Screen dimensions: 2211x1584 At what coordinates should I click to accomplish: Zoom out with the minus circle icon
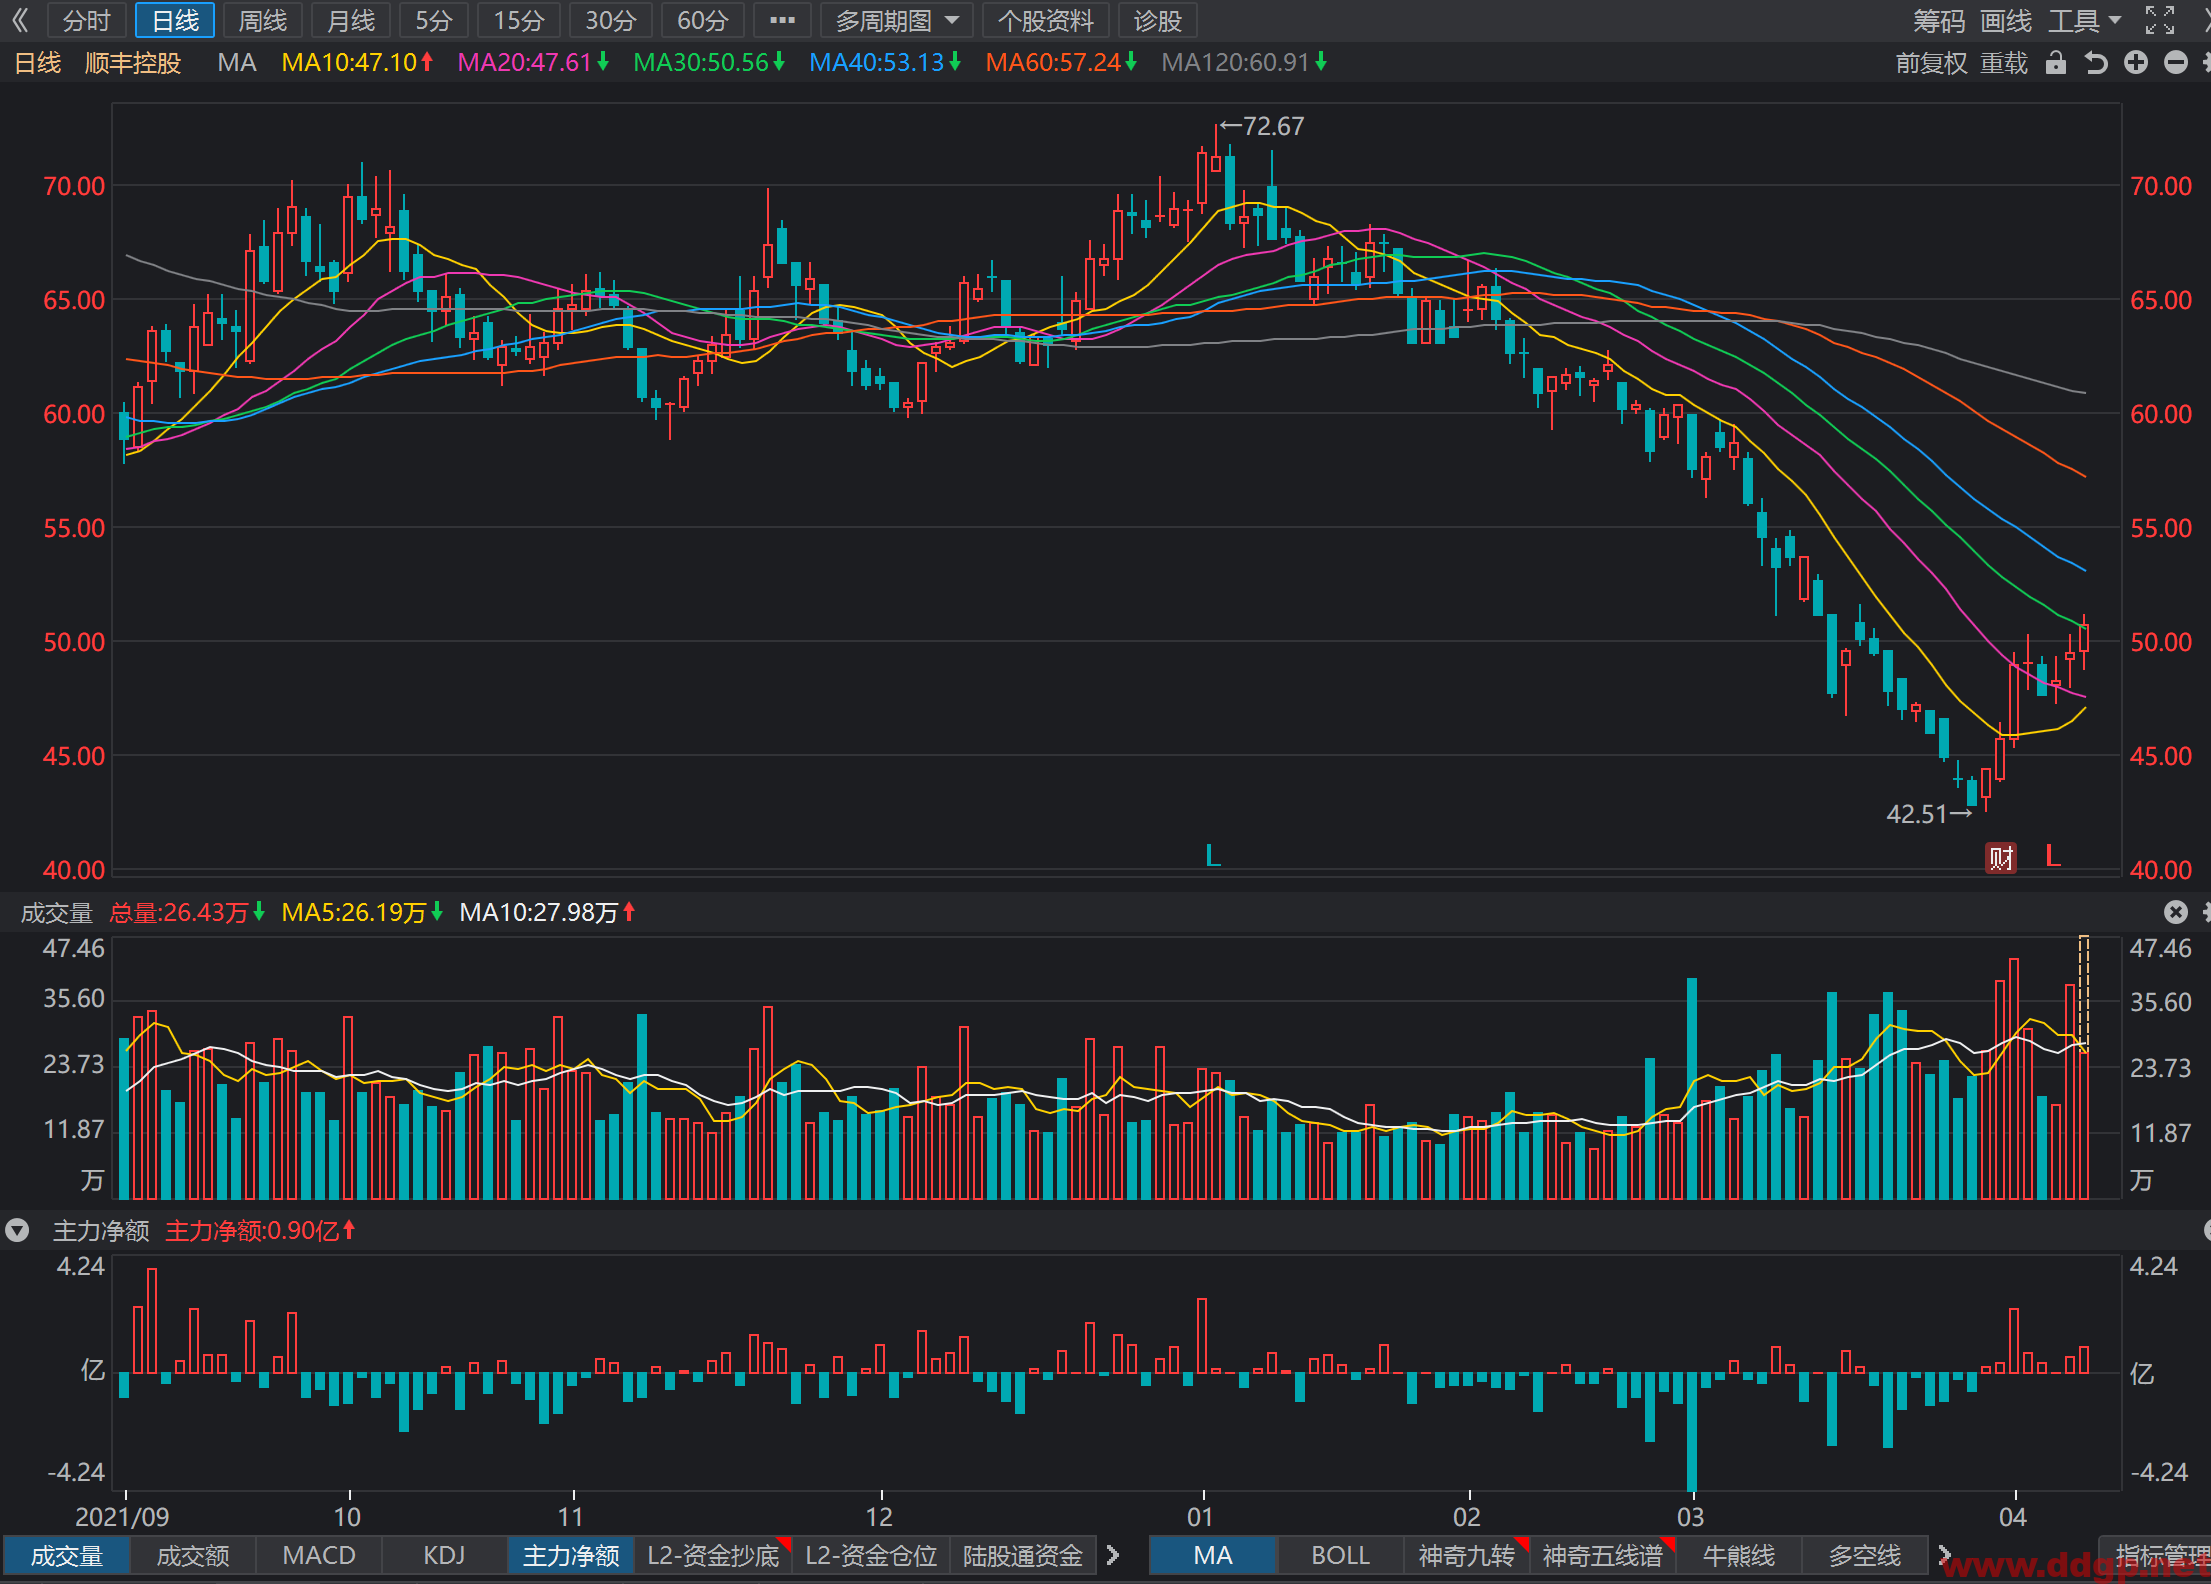[x=2176, y=63]
